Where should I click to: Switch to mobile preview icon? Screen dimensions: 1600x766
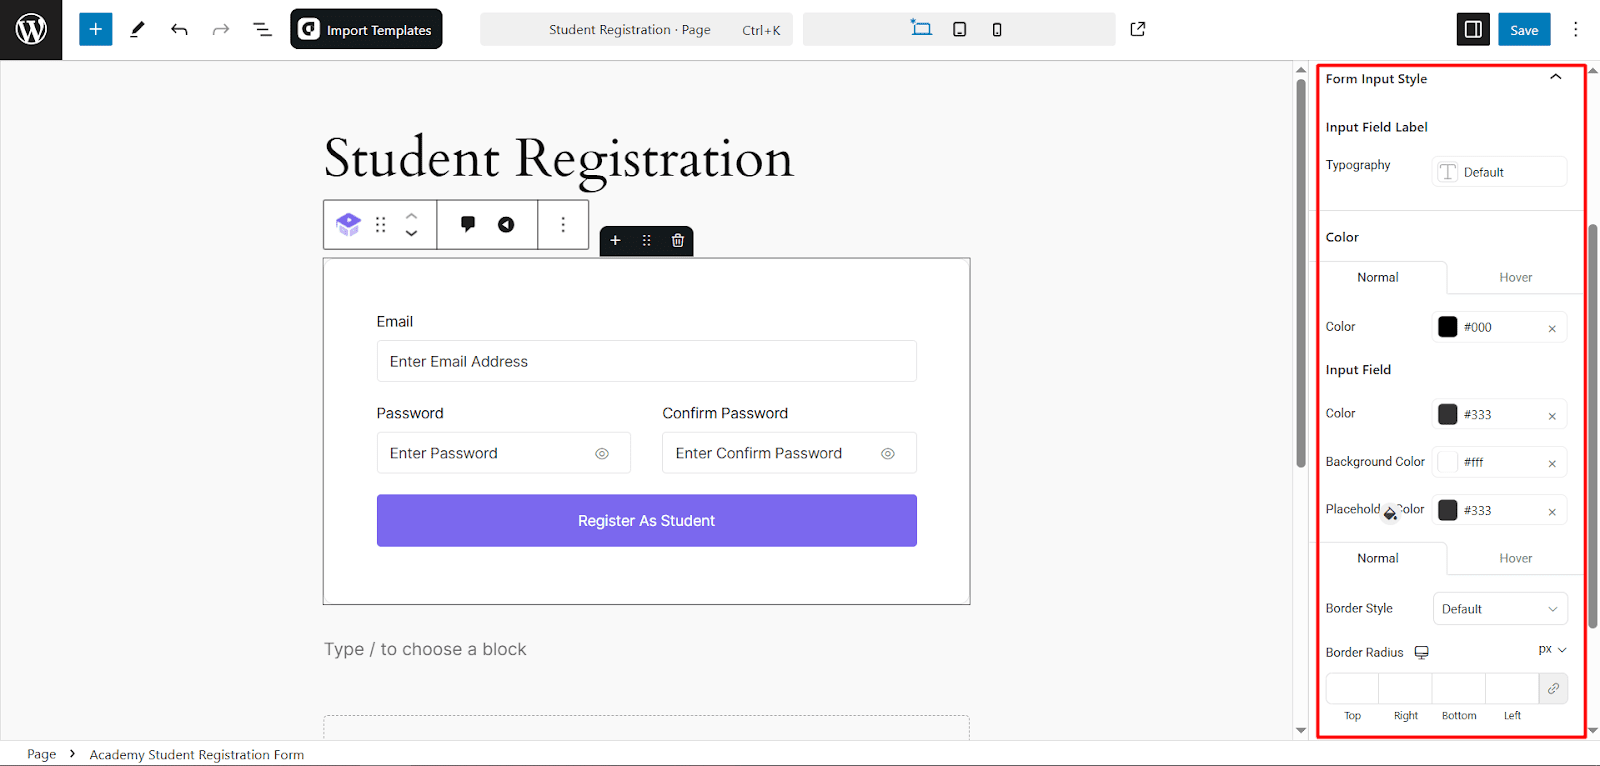(997, 30)
